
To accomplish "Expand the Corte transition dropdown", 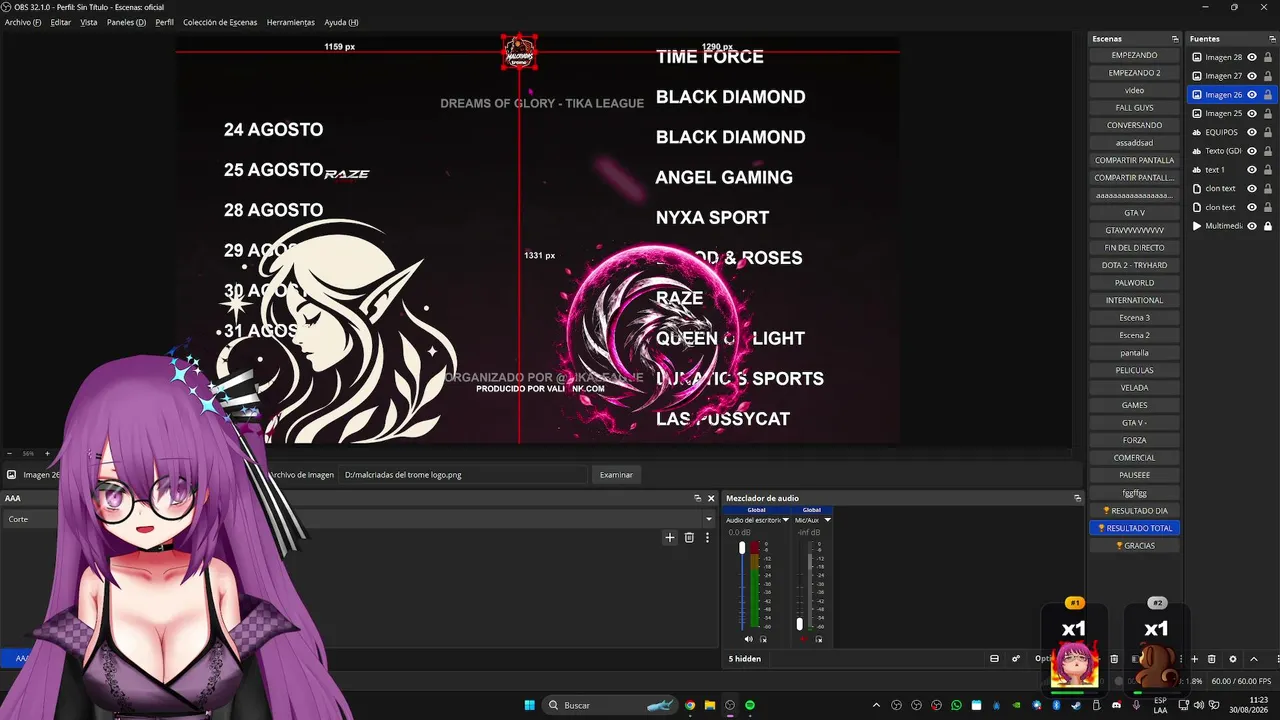I will click(x=709, y=519).
